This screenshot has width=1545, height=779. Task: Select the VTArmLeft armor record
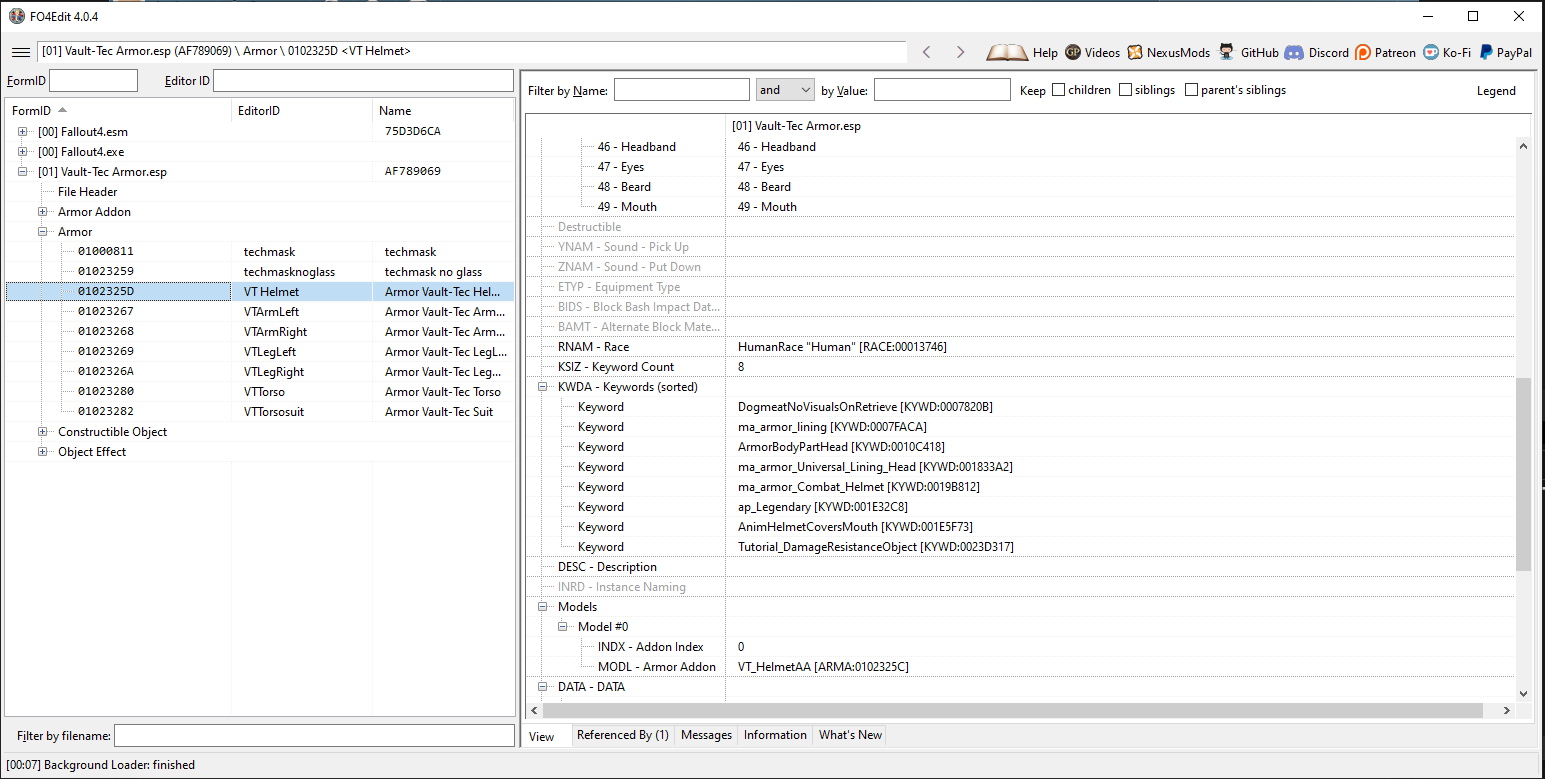[260, 312]
